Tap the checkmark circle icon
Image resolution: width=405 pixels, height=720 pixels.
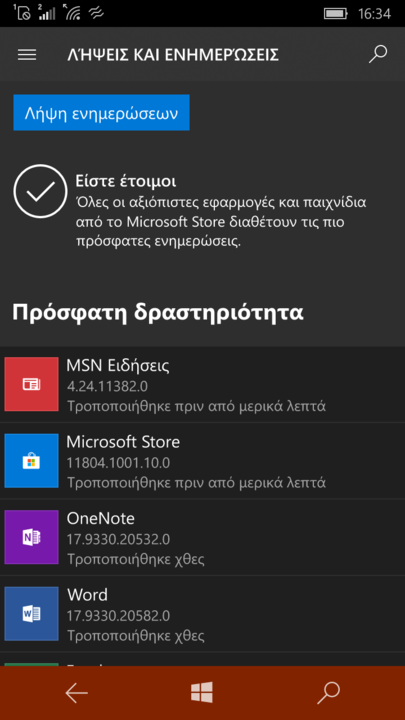coord(40,191)
